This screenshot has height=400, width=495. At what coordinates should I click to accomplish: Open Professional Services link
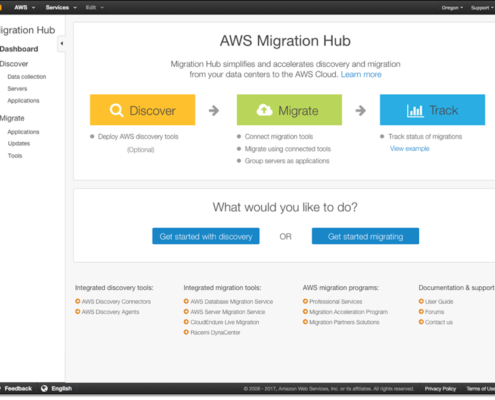336,302
